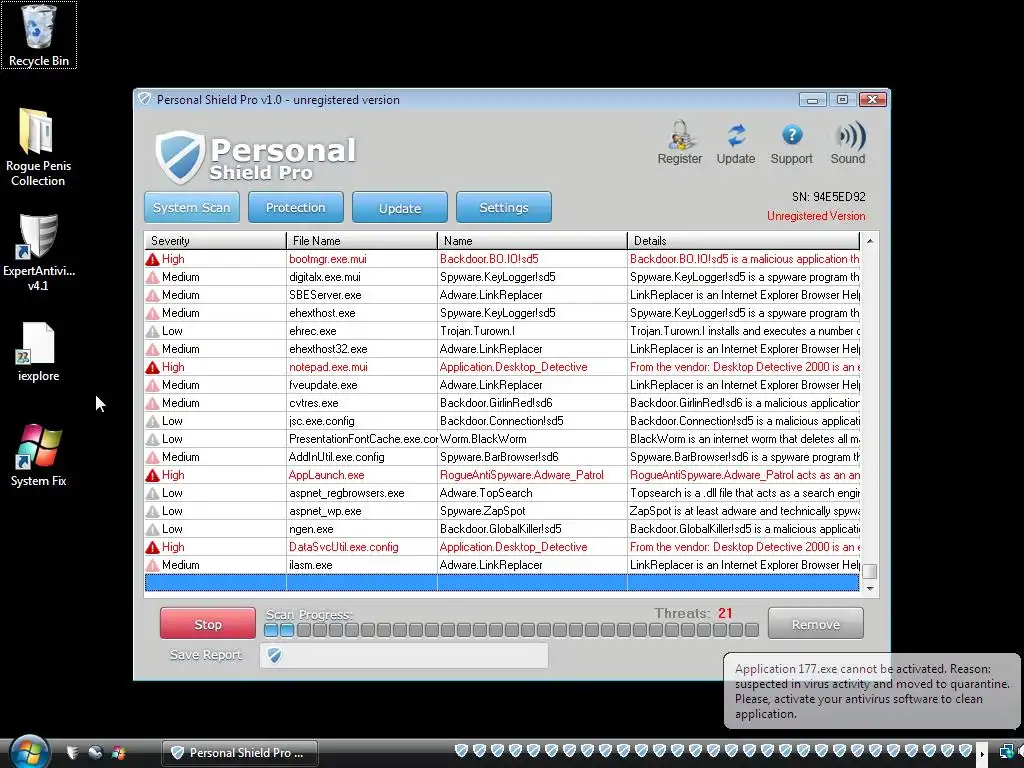Image resolution: width=1024 pixels, height=768 pixels.
Task: Select the ExpertAntivirus v4.1 desktop shortcut
Action: click(x=39, y=252)
